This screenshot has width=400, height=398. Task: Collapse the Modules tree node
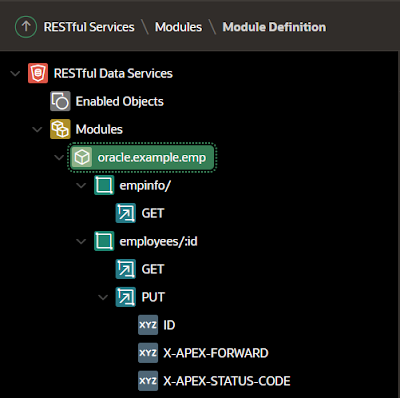[x=37, y=129]
